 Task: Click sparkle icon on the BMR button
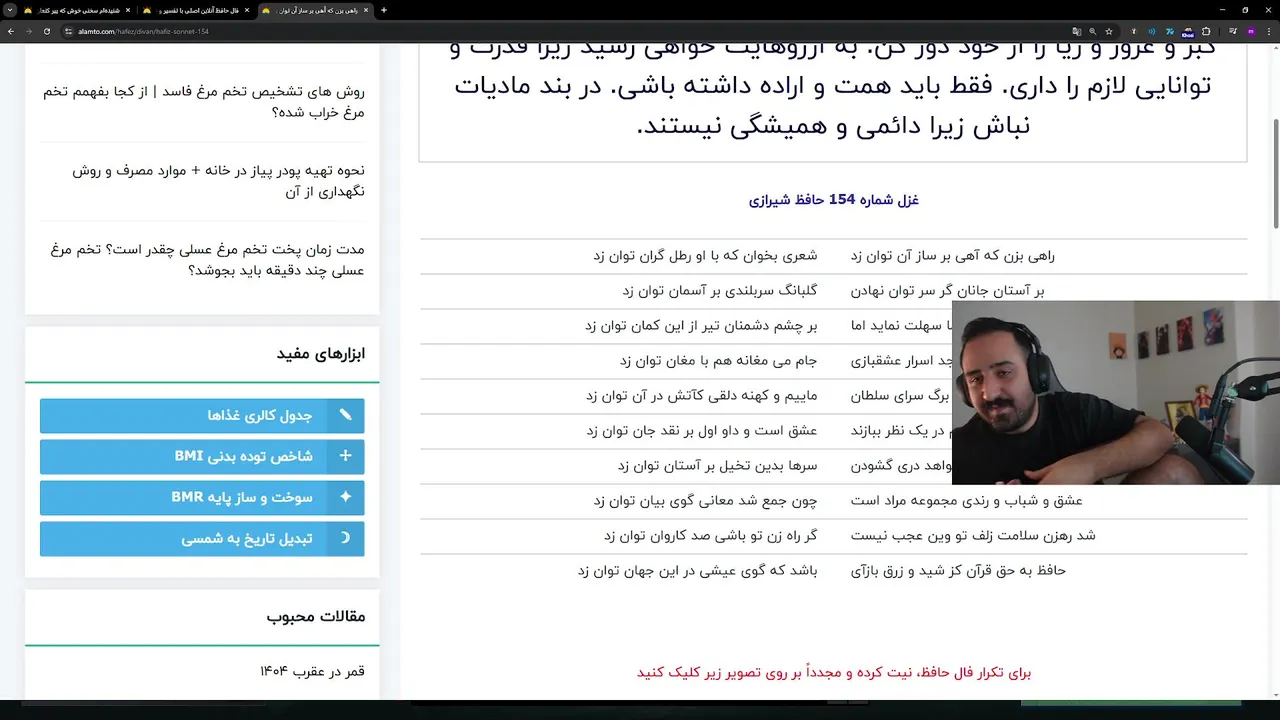tap(345, 497)
